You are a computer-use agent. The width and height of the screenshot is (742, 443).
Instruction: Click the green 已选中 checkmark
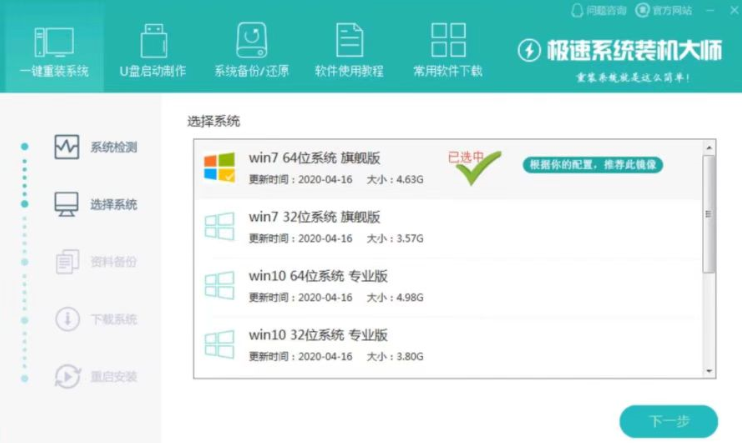478,168
